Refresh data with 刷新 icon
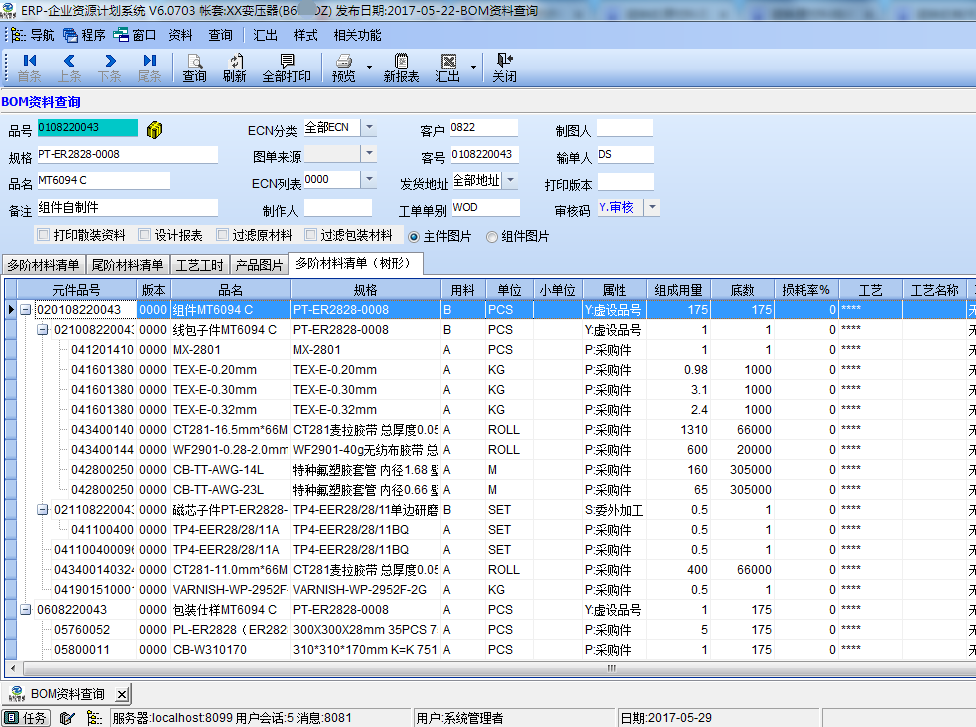Image resolution: width=976 pixels, height=727 pixels. [235, 68]
